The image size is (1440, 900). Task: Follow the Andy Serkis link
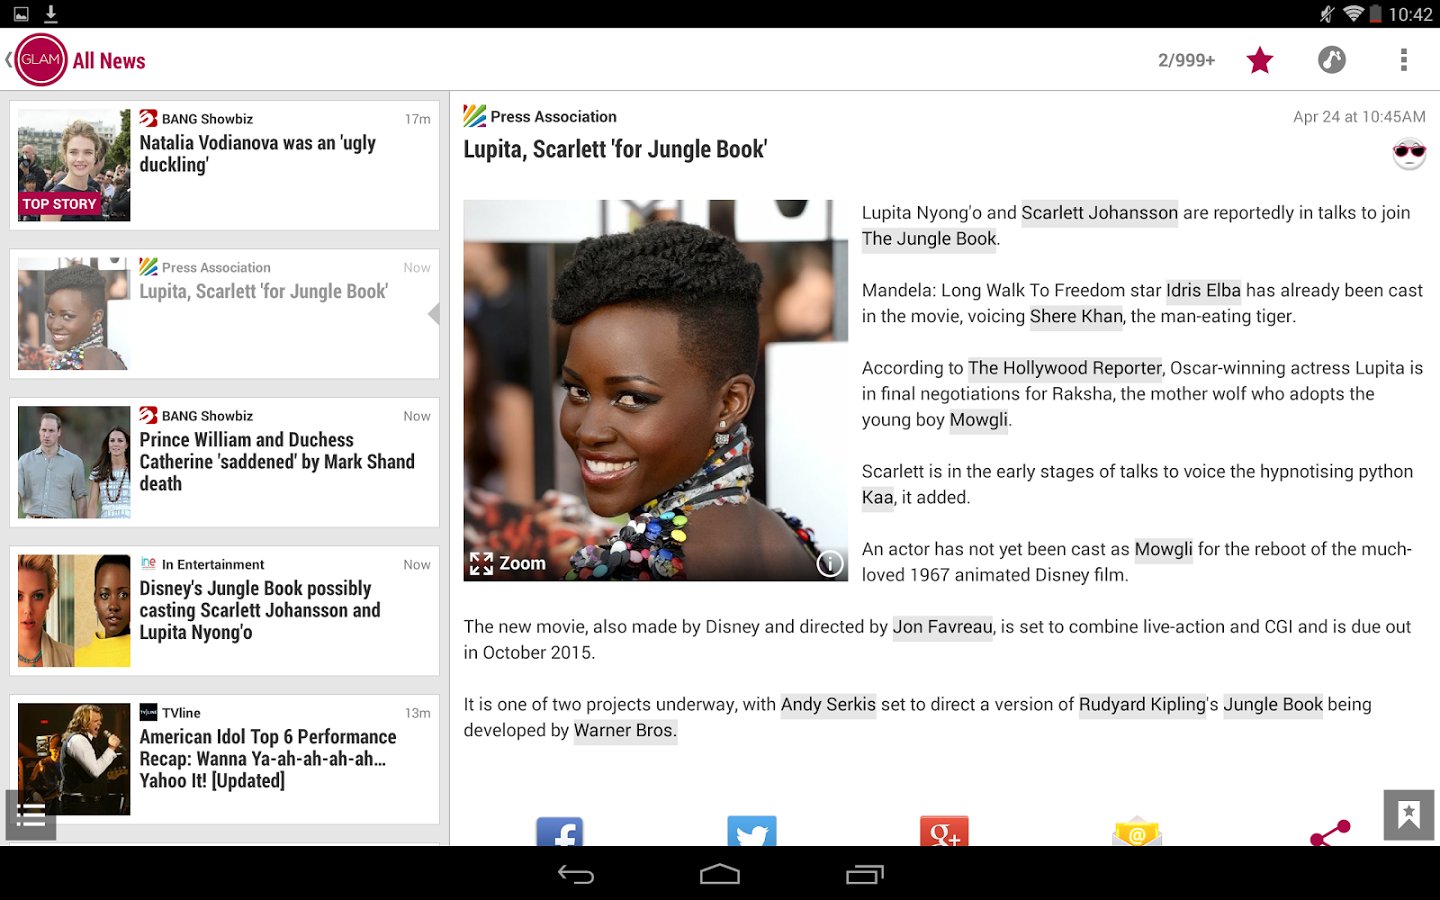pos(828,705)
